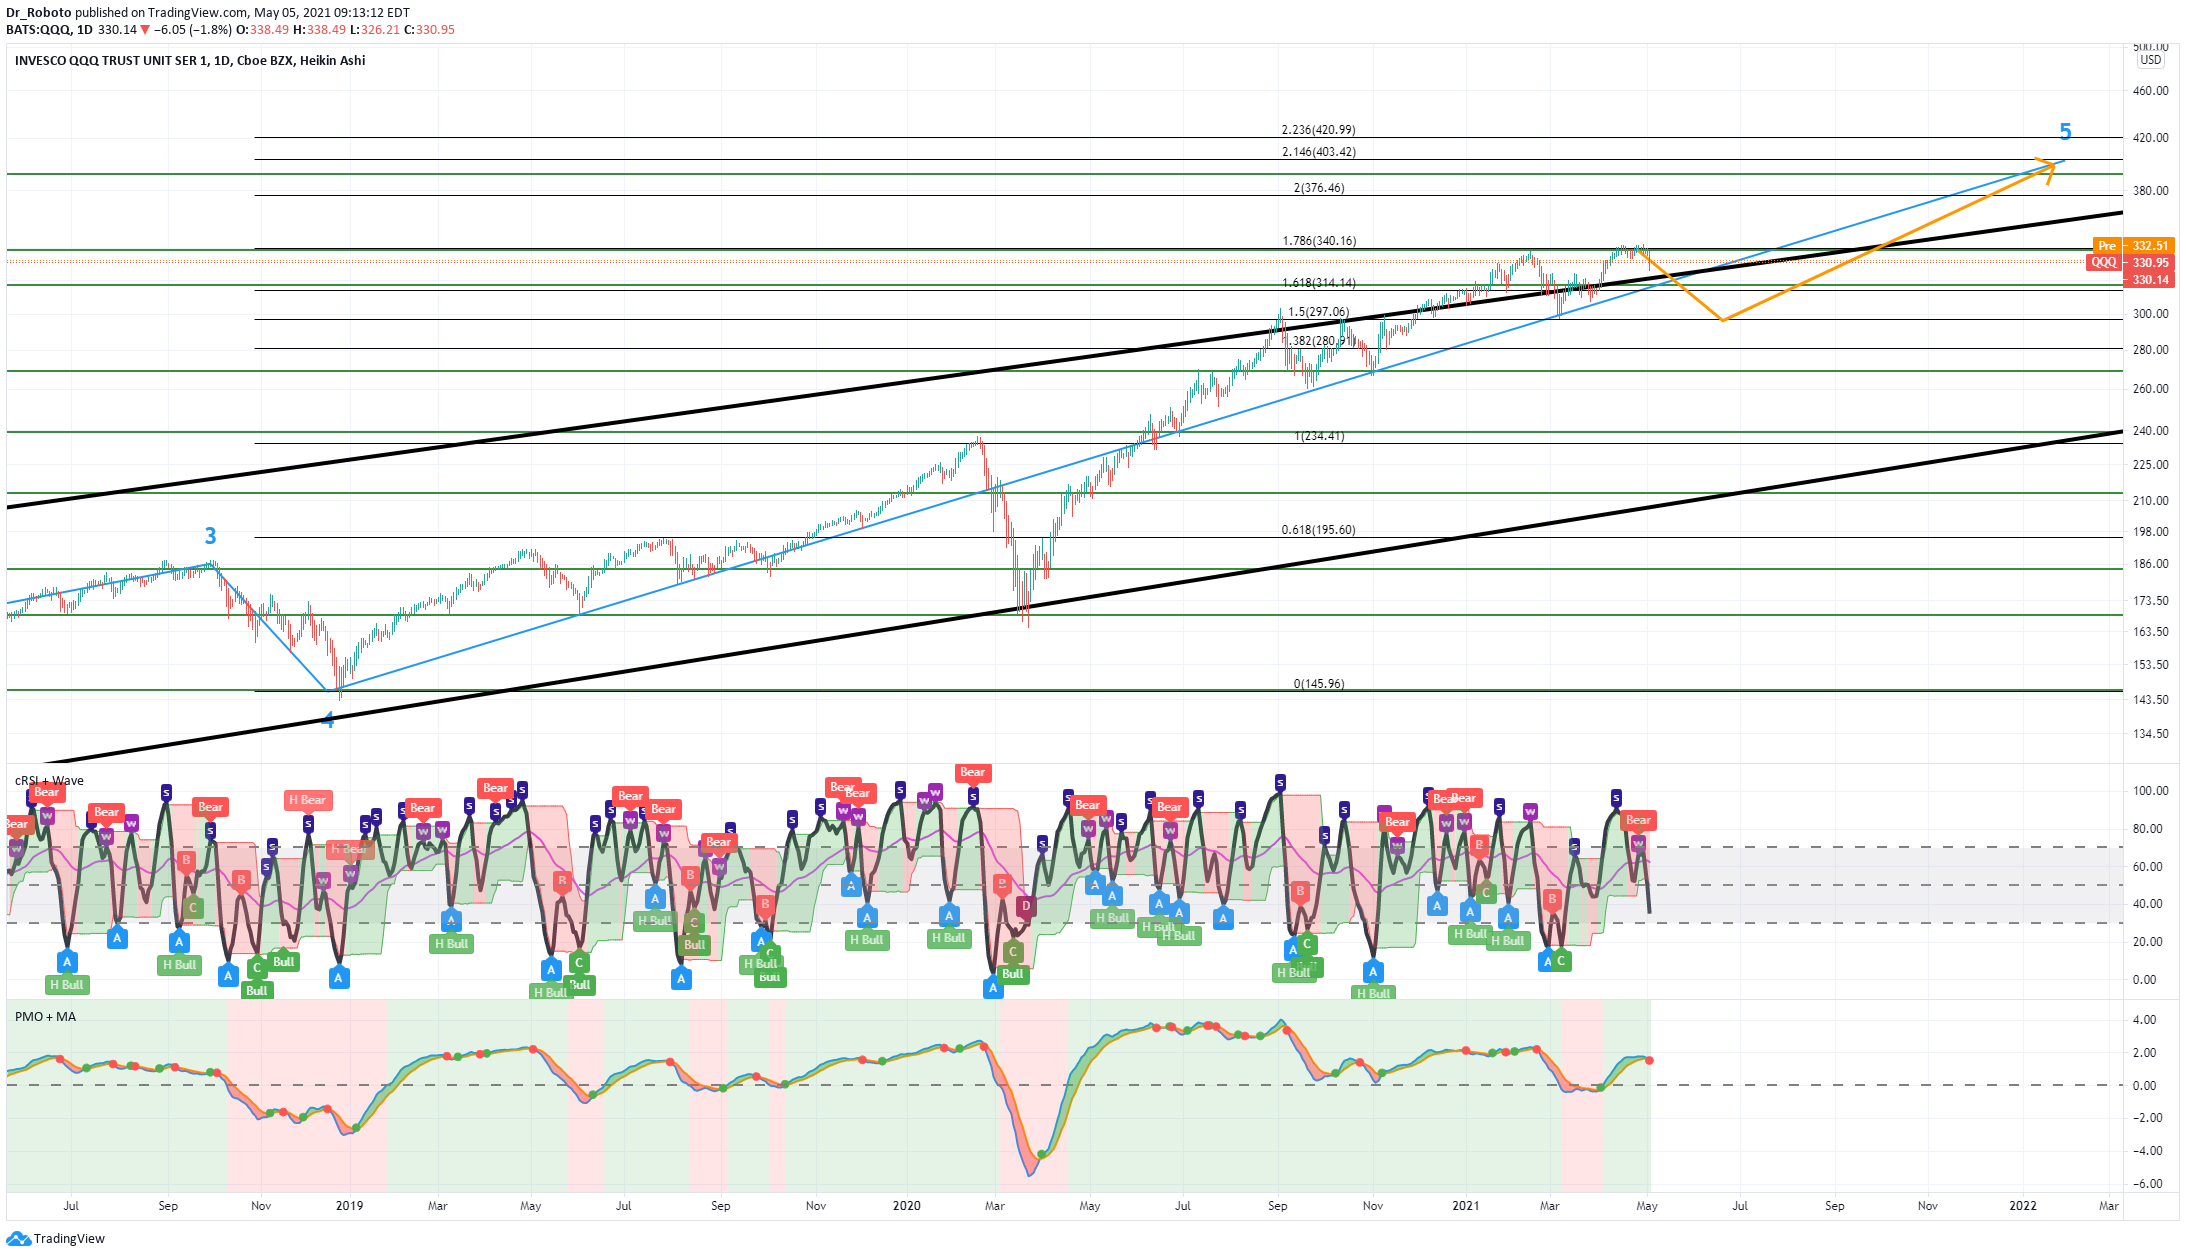This screenshot has height=1257, width=2186.
Task: Click the red 'QQQ 330.95' price tag
Action: click(x=2130, y=263)
